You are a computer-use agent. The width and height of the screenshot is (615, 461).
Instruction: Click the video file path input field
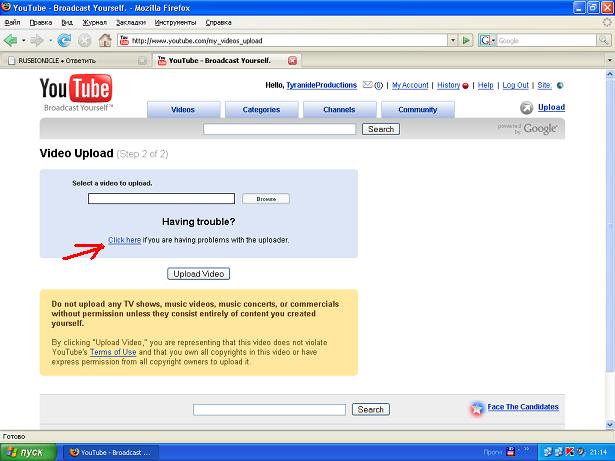pos(161,199)
